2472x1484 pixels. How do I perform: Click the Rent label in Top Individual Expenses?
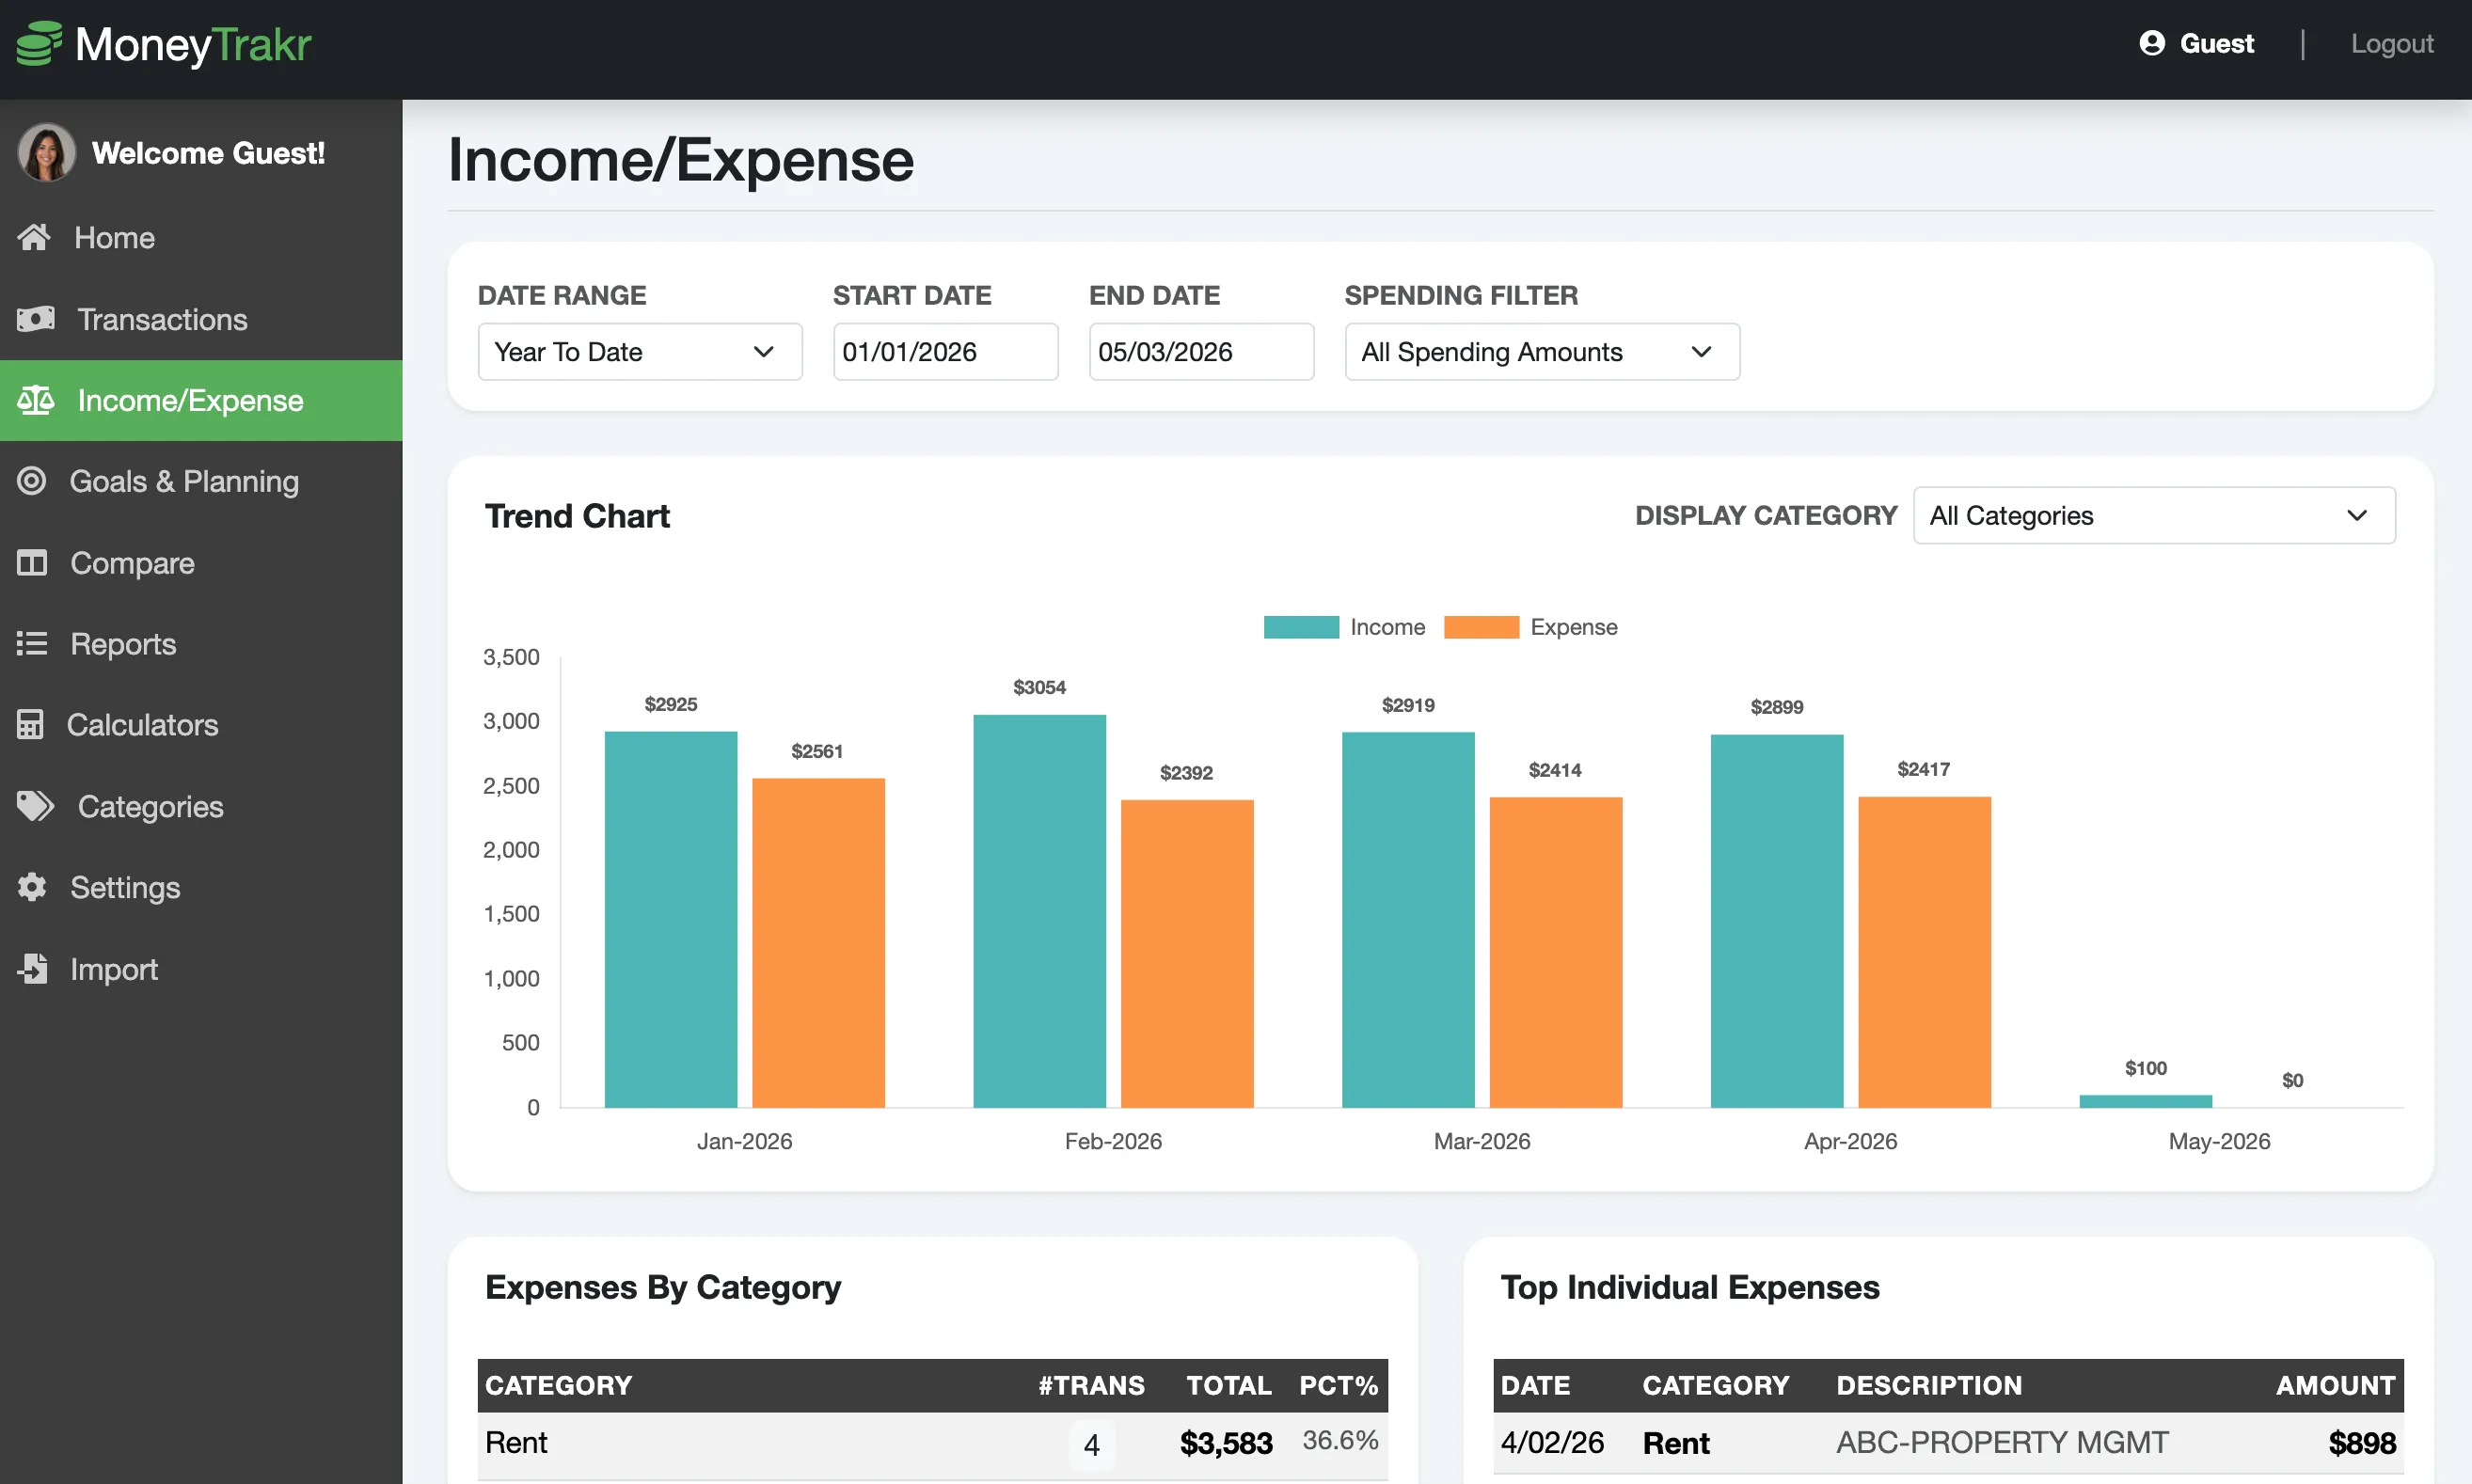point(1676,1443)
